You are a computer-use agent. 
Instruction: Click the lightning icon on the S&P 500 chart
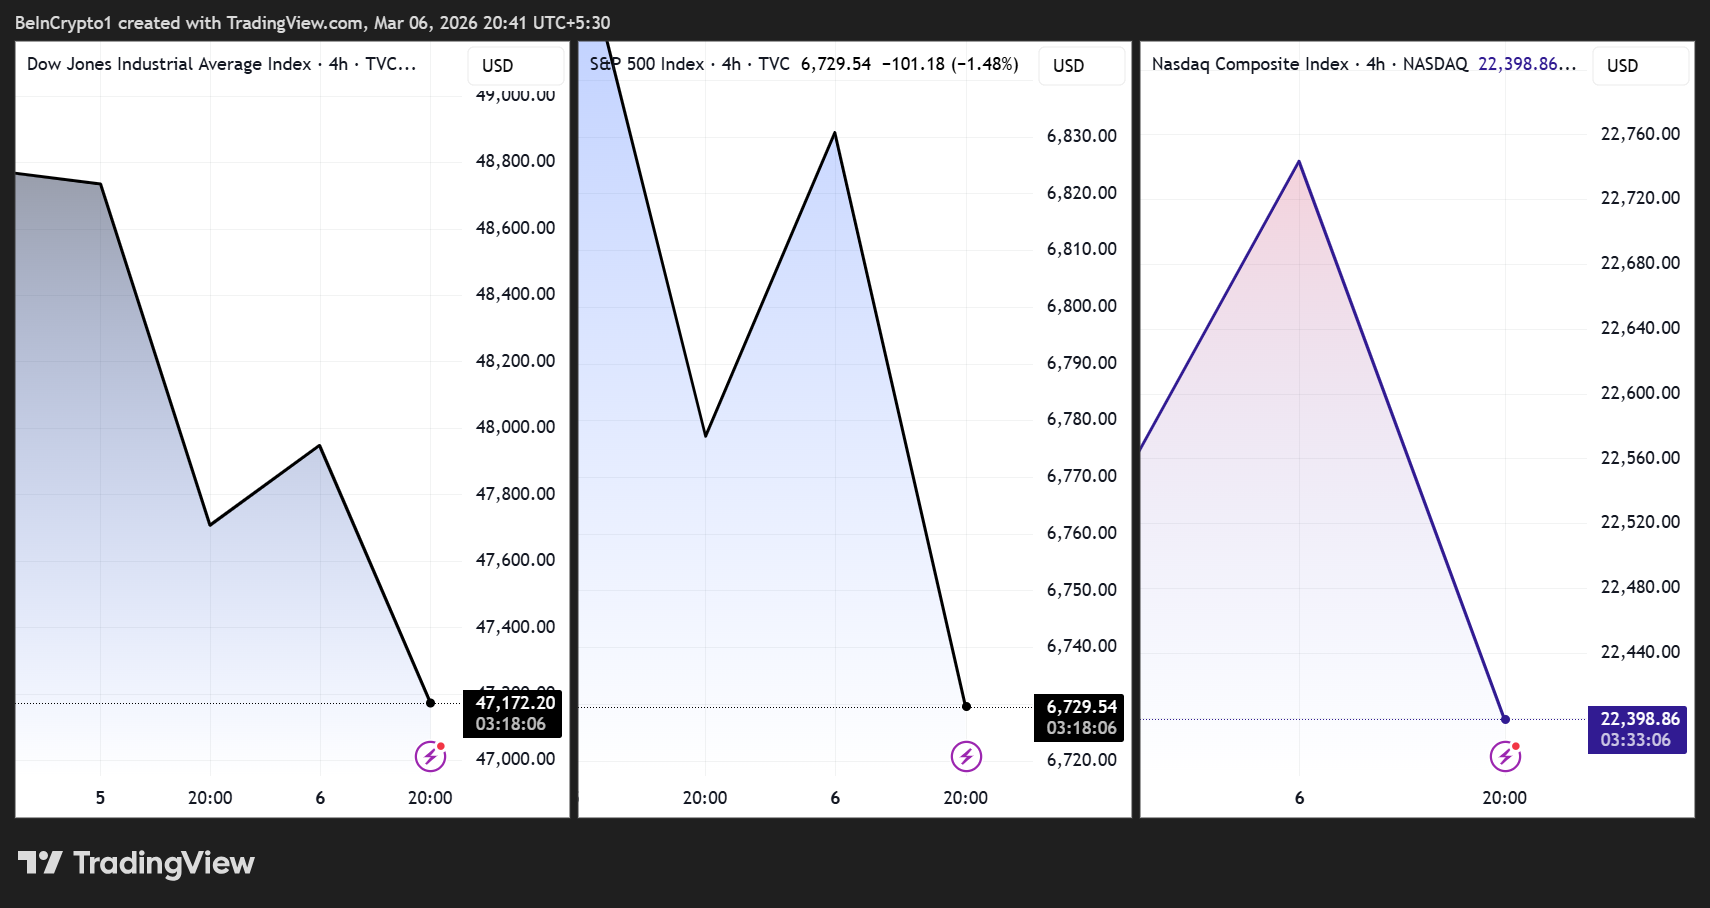pyautogui.click(x=965, y=757)
